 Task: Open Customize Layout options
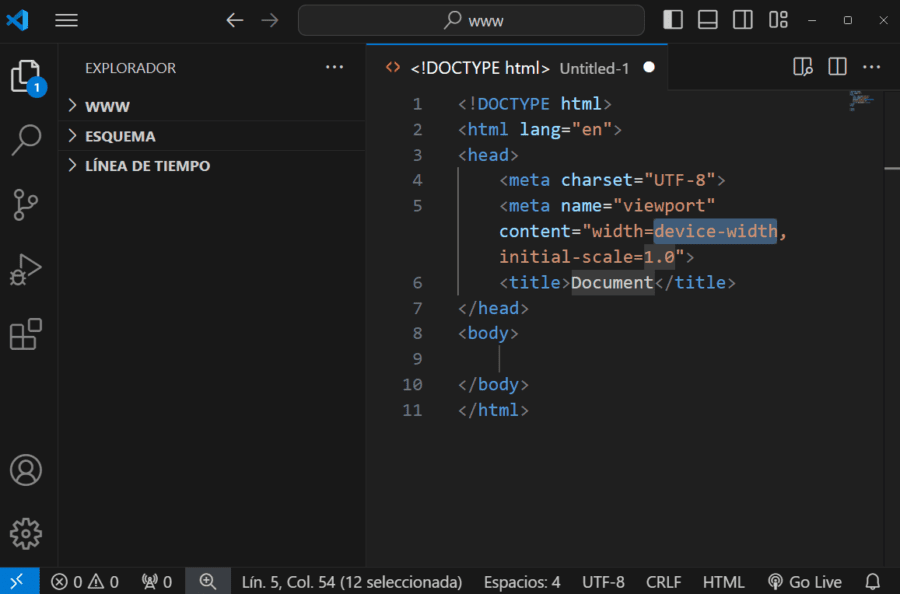click(x=778, y=20)
